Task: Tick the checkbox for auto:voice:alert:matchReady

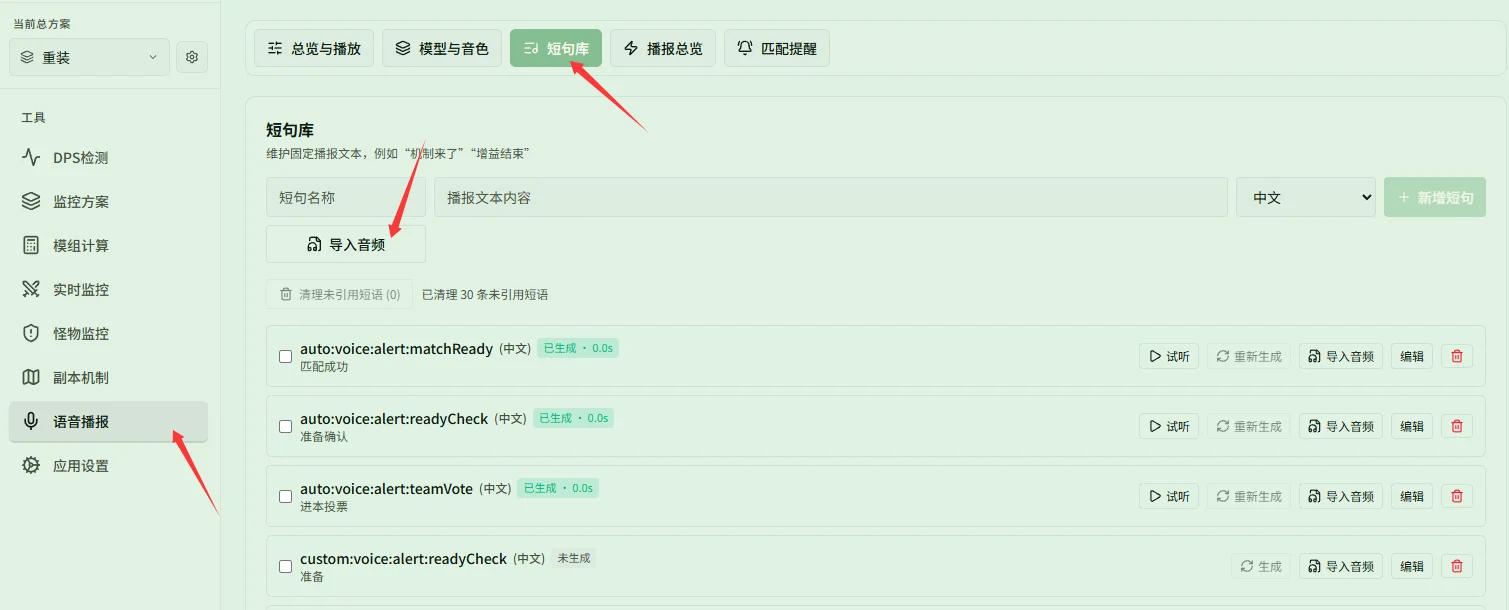Action: (286, 357)
